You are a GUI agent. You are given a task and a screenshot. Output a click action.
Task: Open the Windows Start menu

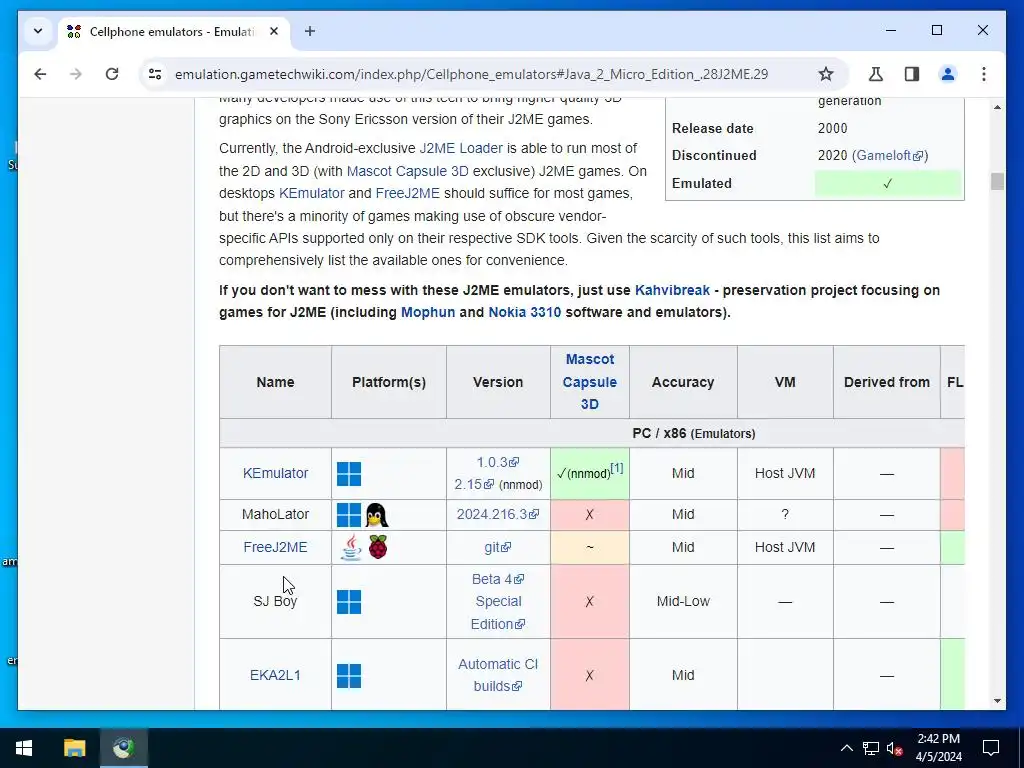click(x=24, y=748)
